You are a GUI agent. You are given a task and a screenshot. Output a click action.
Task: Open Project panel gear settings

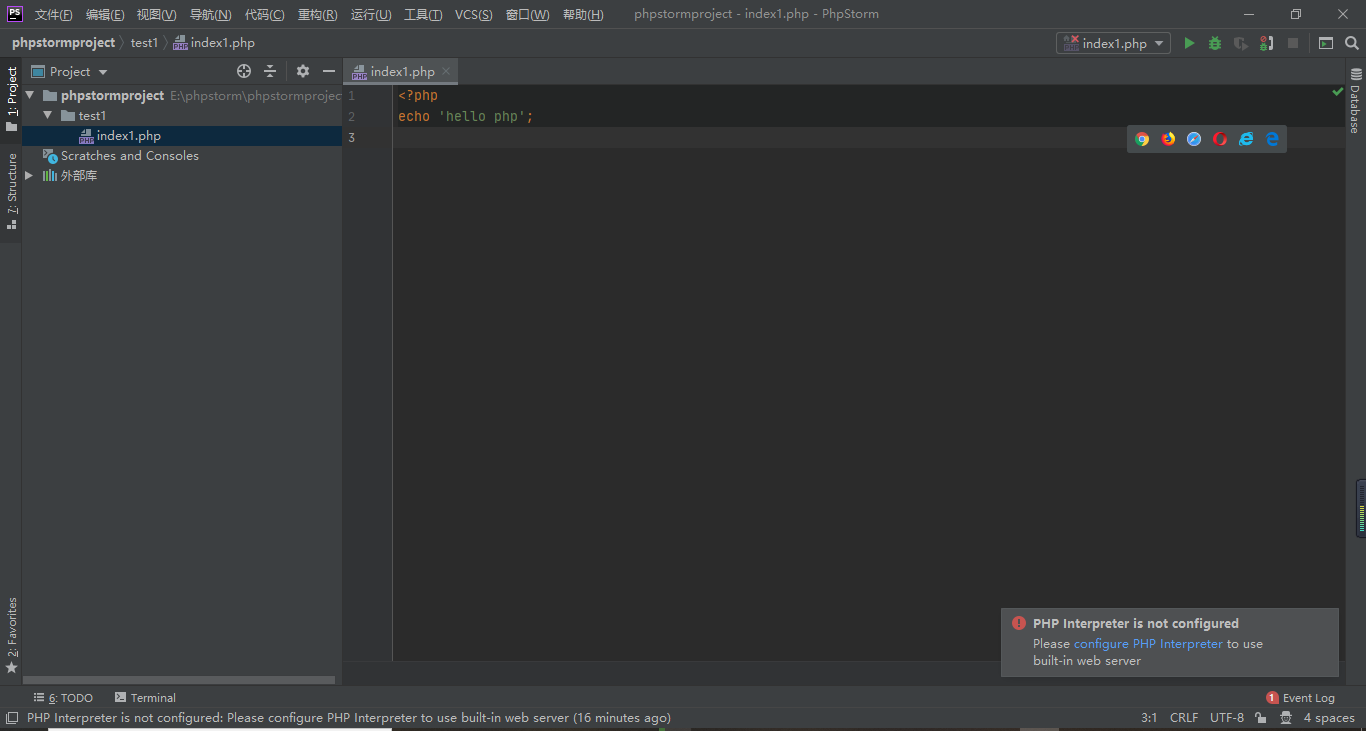(303, 71)
